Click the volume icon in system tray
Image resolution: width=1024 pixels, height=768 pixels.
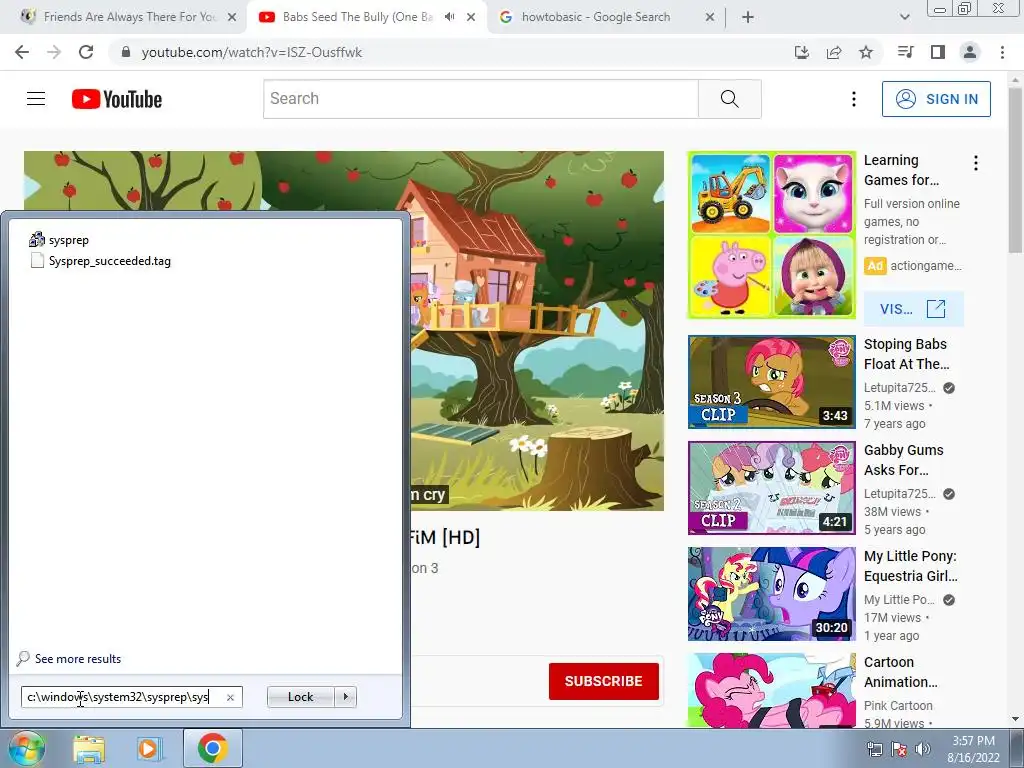[x=923, y=749]
